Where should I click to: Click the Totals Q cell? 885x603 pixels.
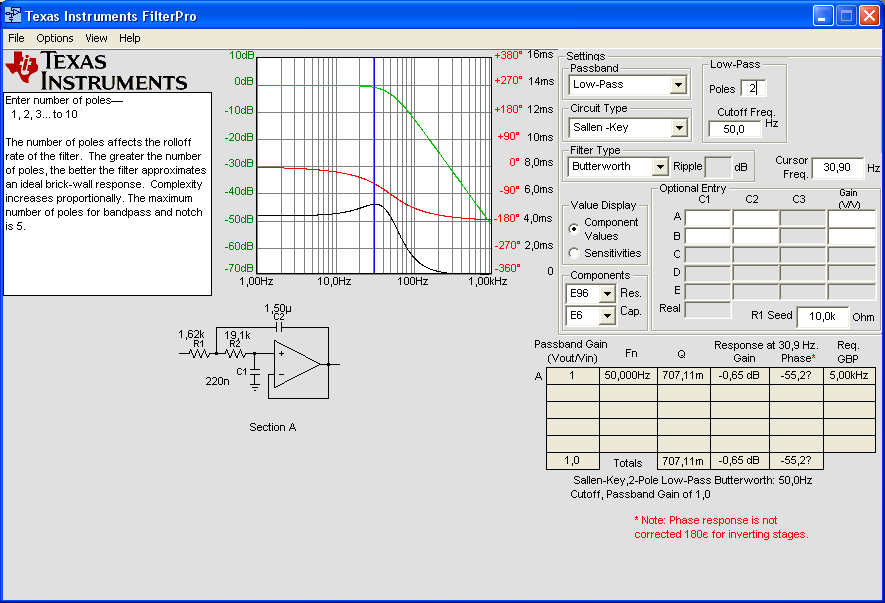point(684,461)
